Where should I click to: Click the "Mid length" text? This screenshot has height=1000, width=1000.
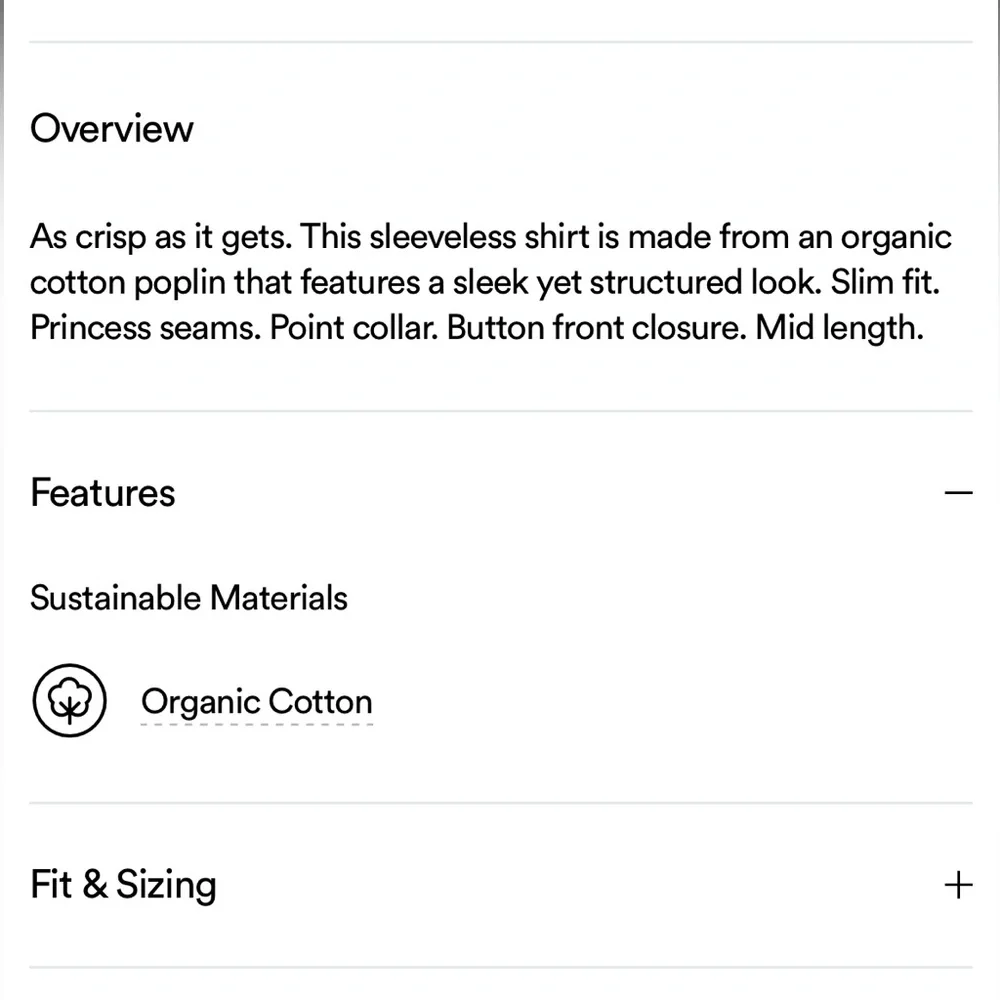coord(839,329)
